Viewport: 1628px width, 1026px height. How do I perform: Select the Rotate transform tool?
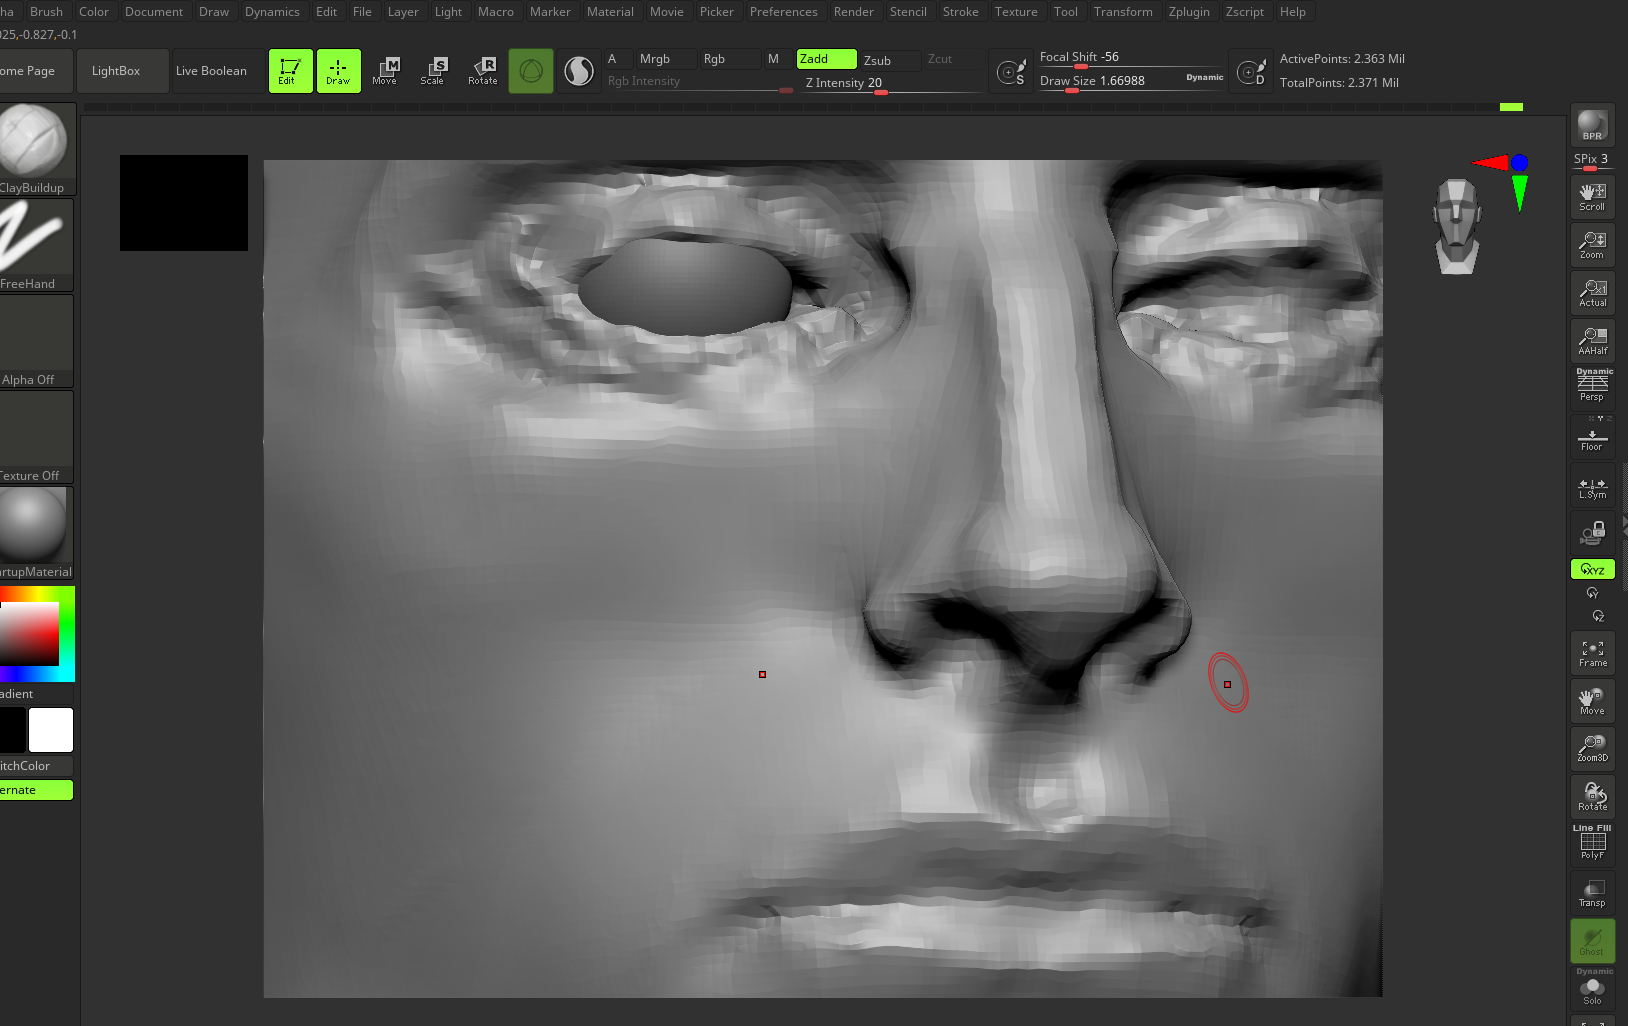[x=483, y=71]
